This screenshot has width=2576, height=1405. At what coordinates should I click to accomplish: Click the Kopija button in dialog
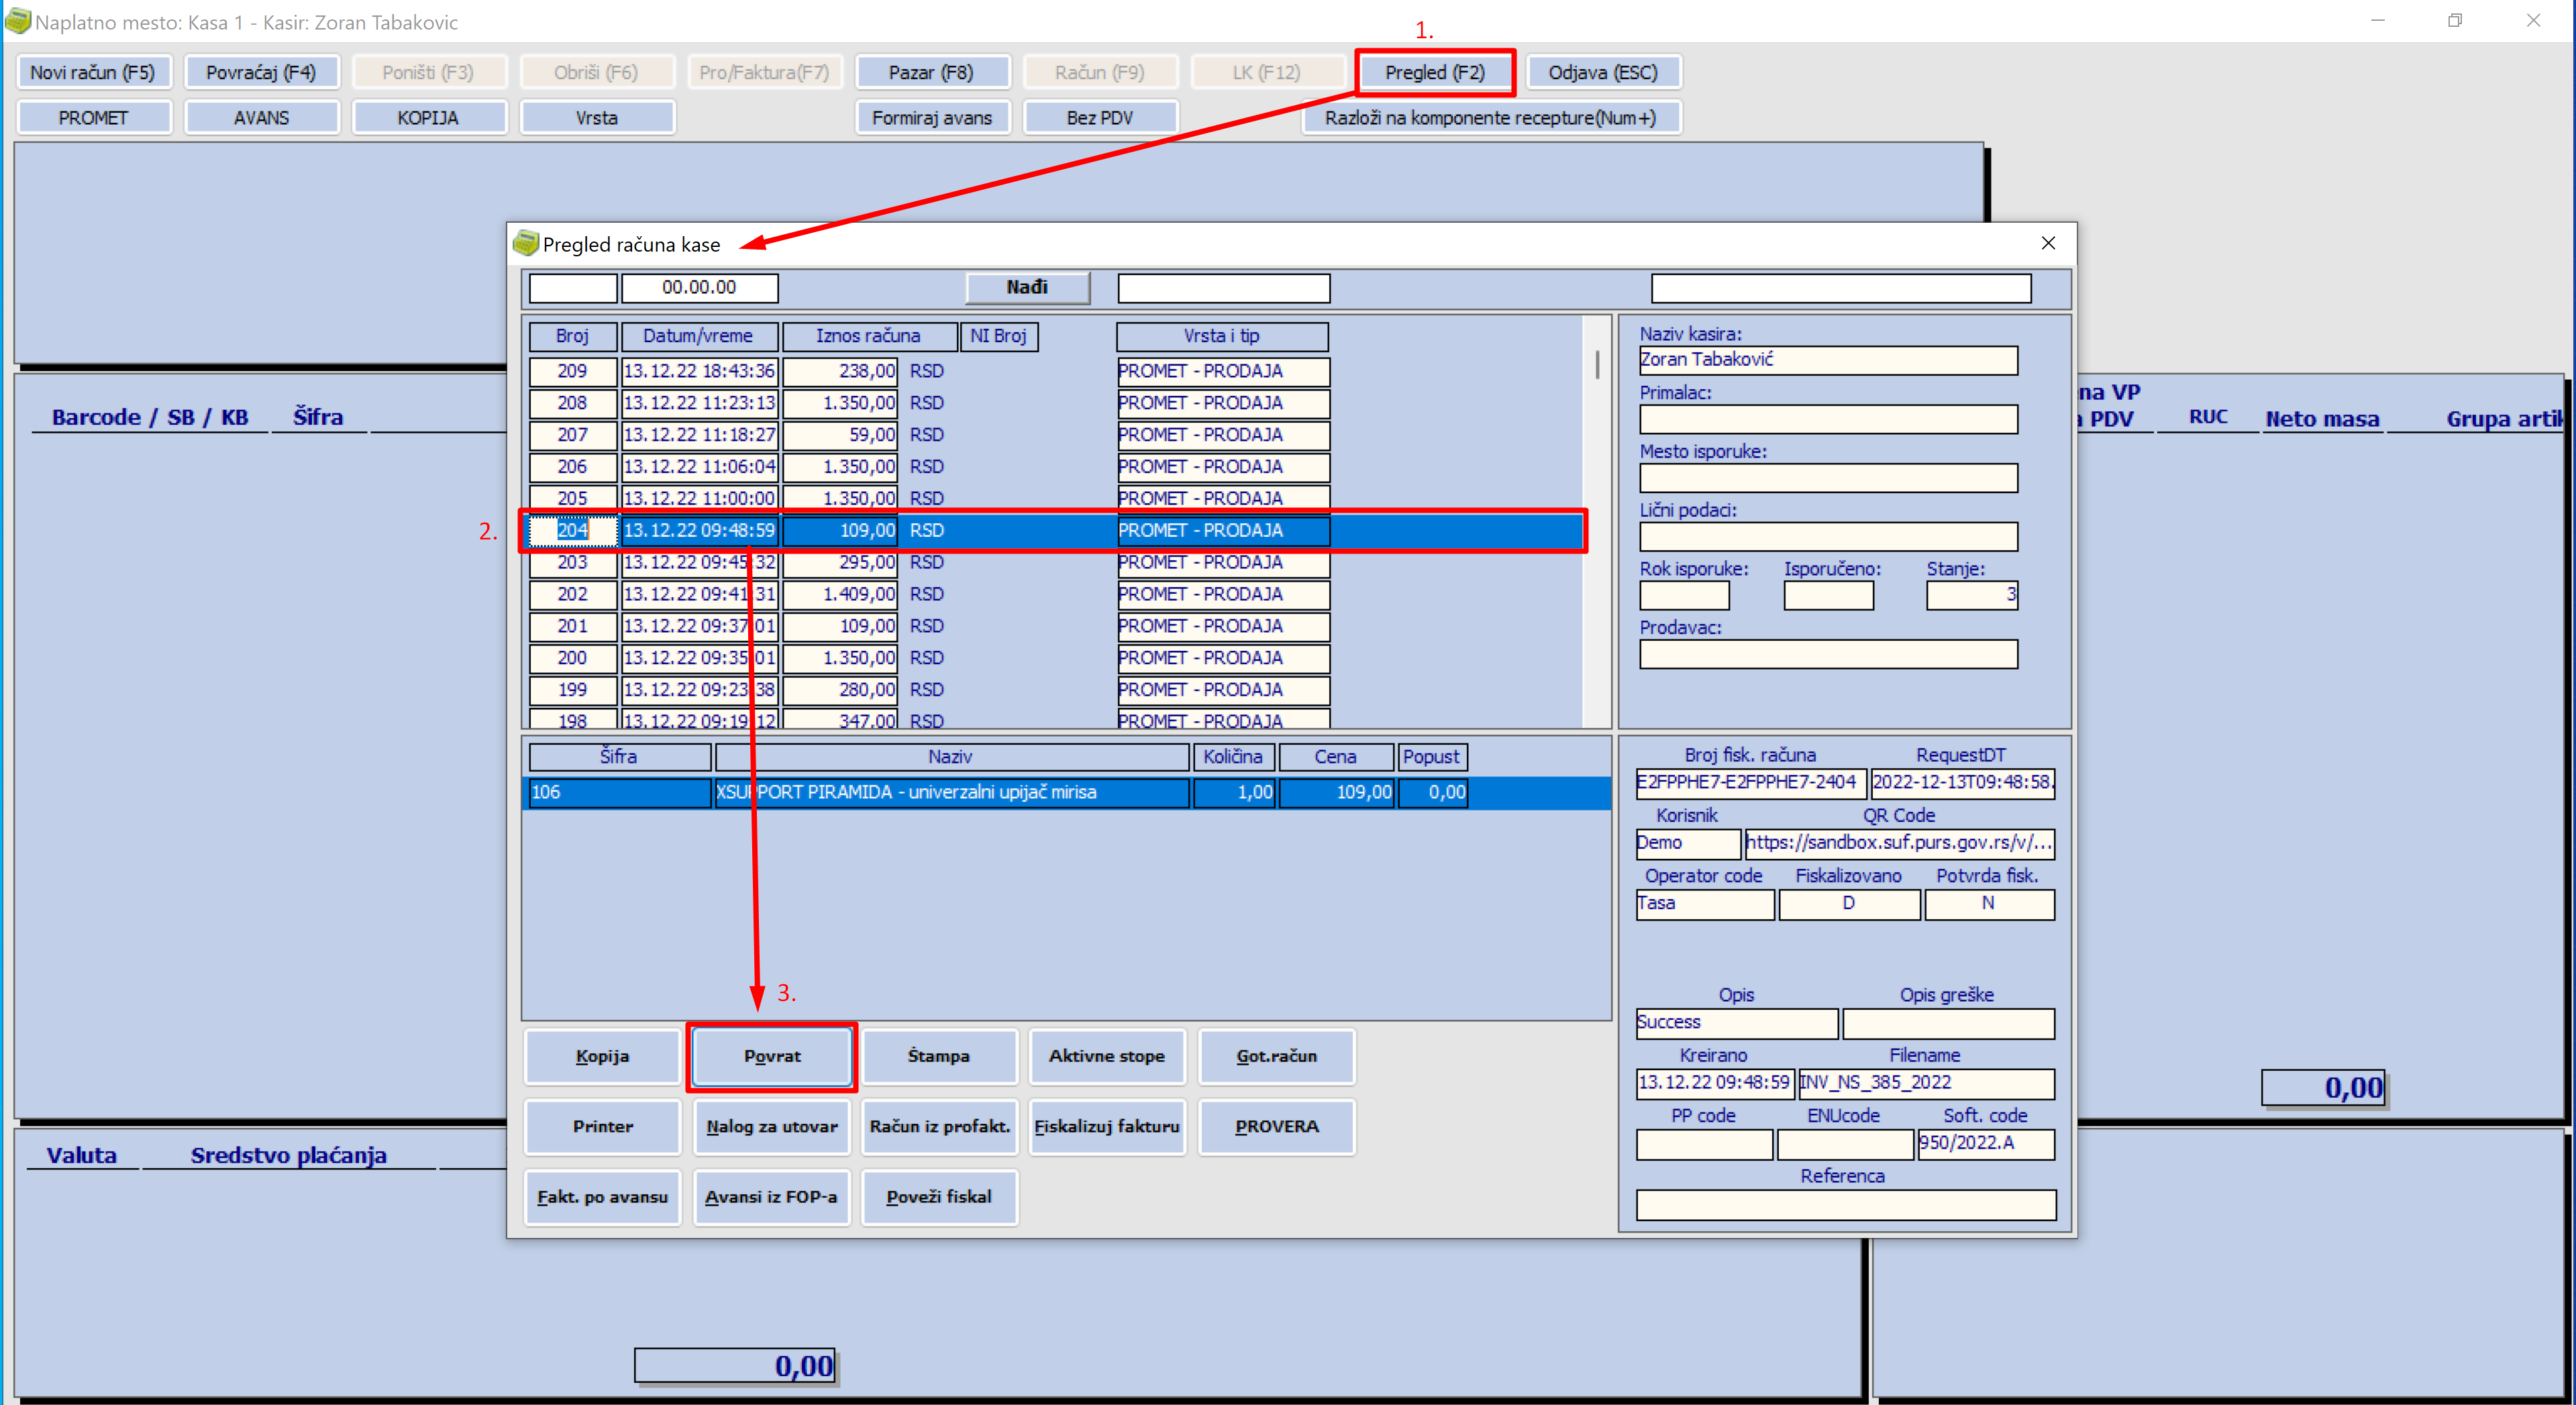point(602,1056)
